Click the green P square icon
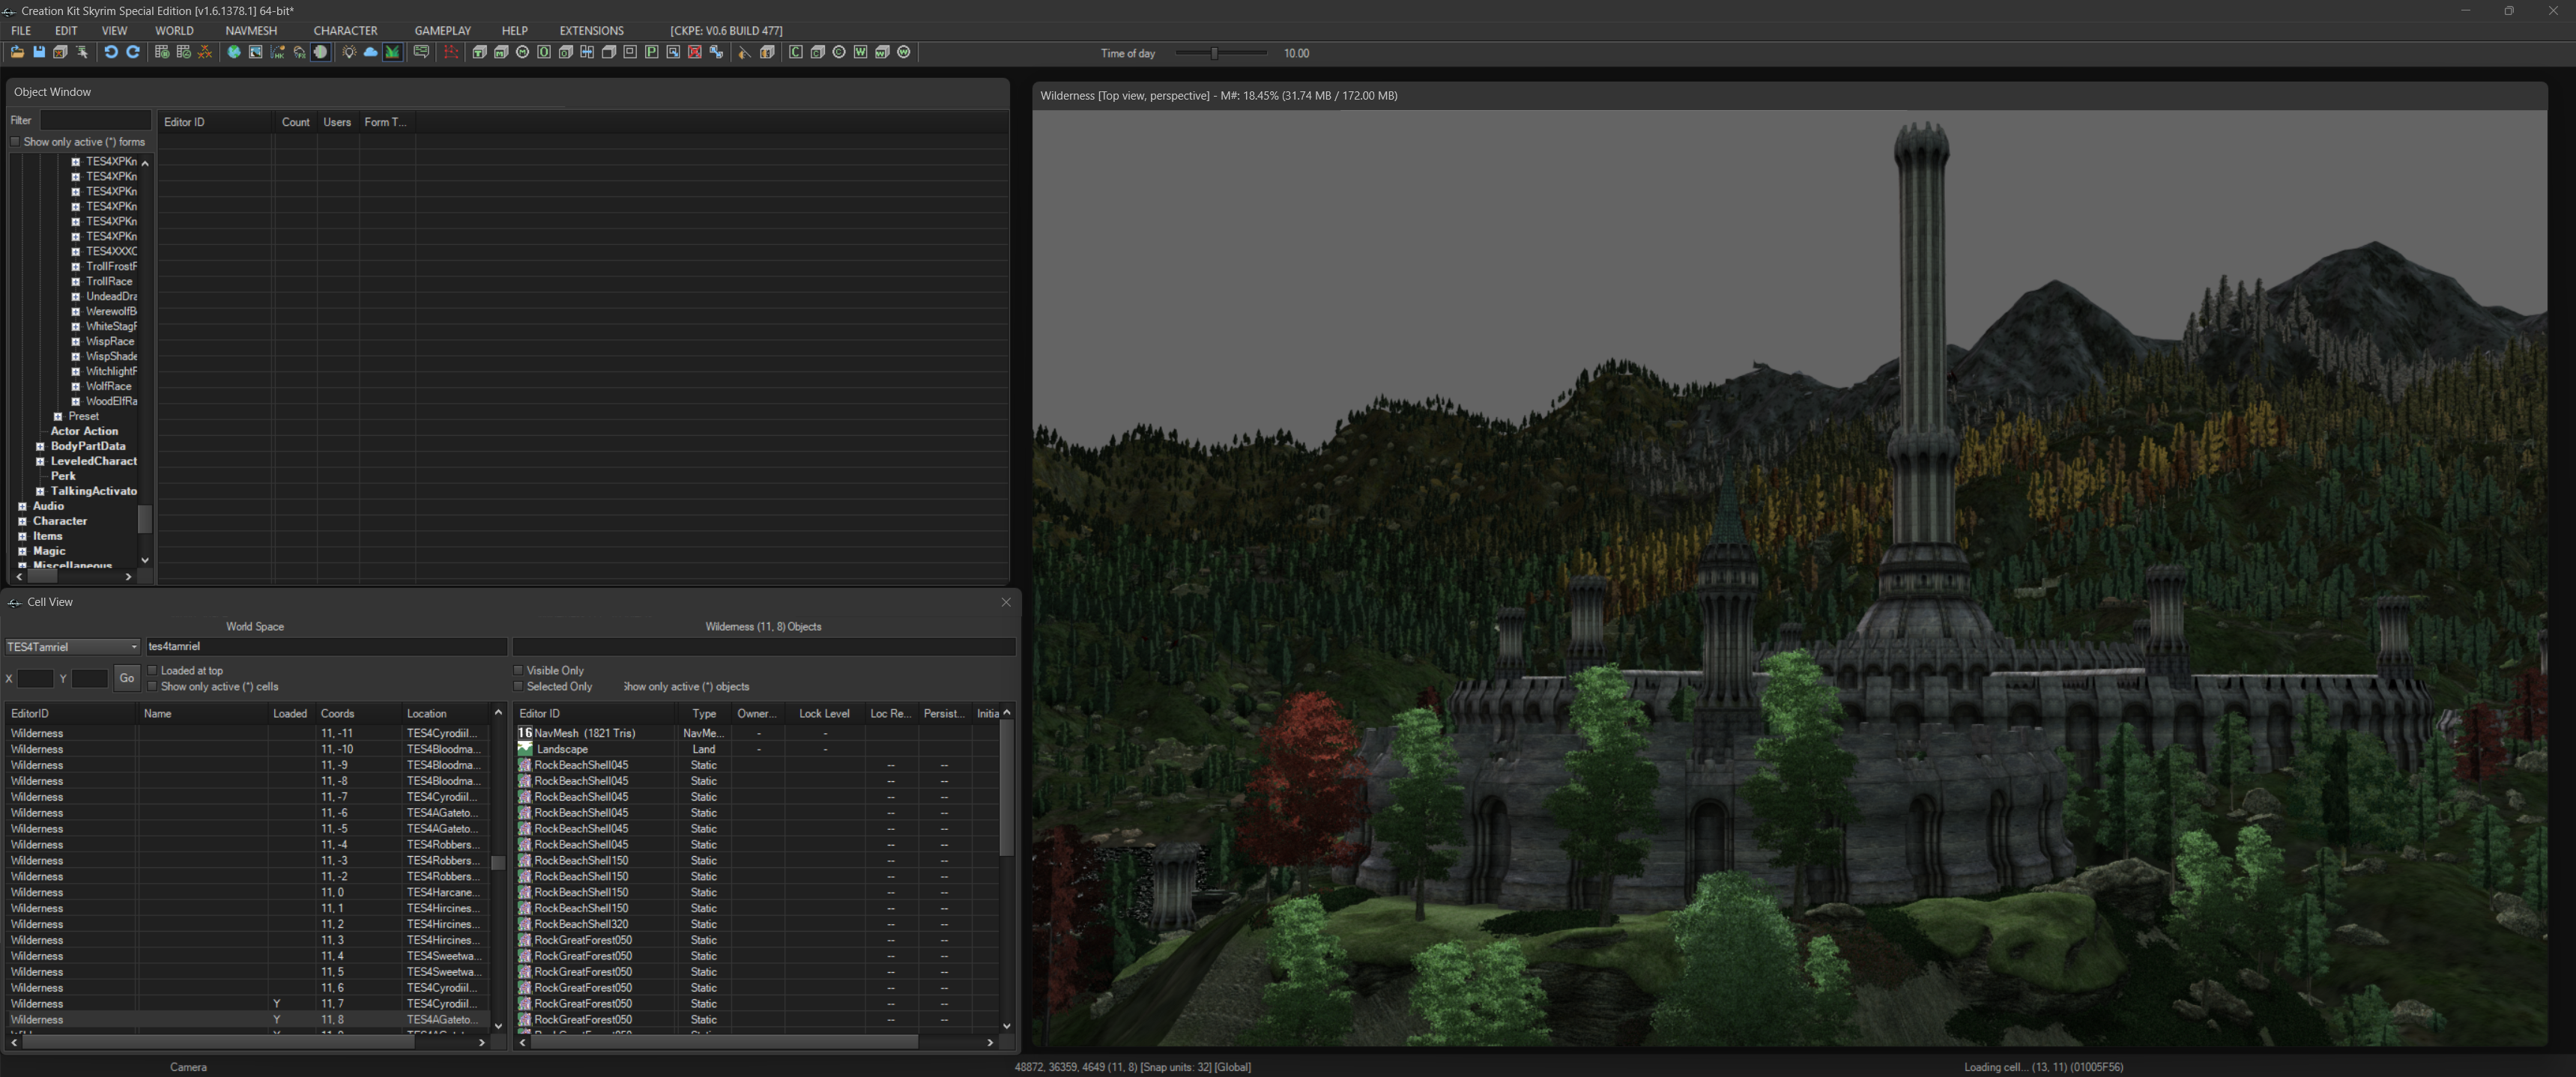 (x=652, y=52)
